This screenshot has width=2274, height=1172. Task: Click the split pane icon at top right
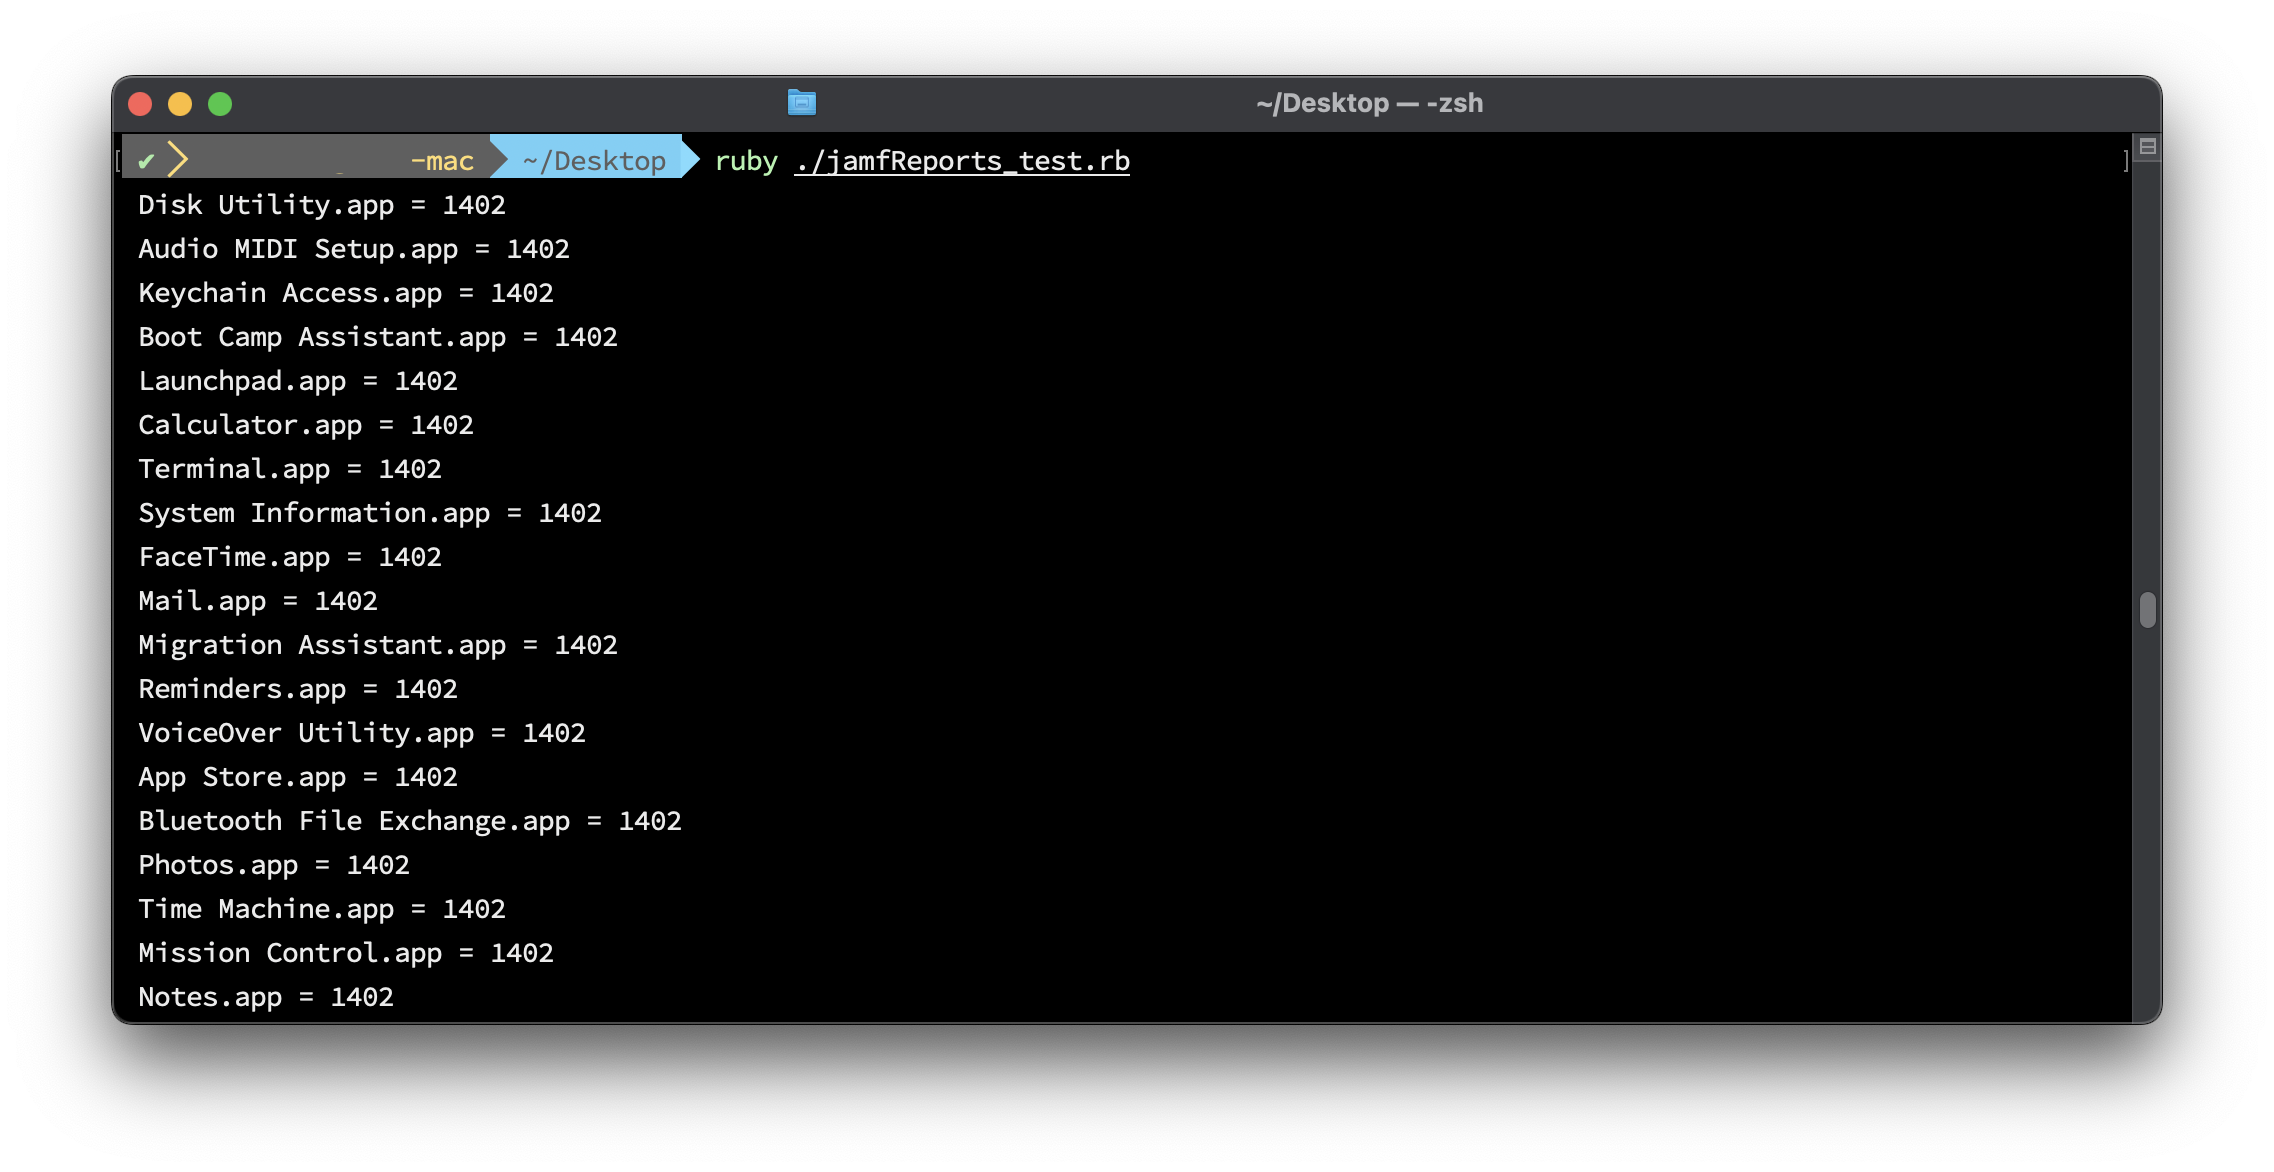tap(2147, 147)
